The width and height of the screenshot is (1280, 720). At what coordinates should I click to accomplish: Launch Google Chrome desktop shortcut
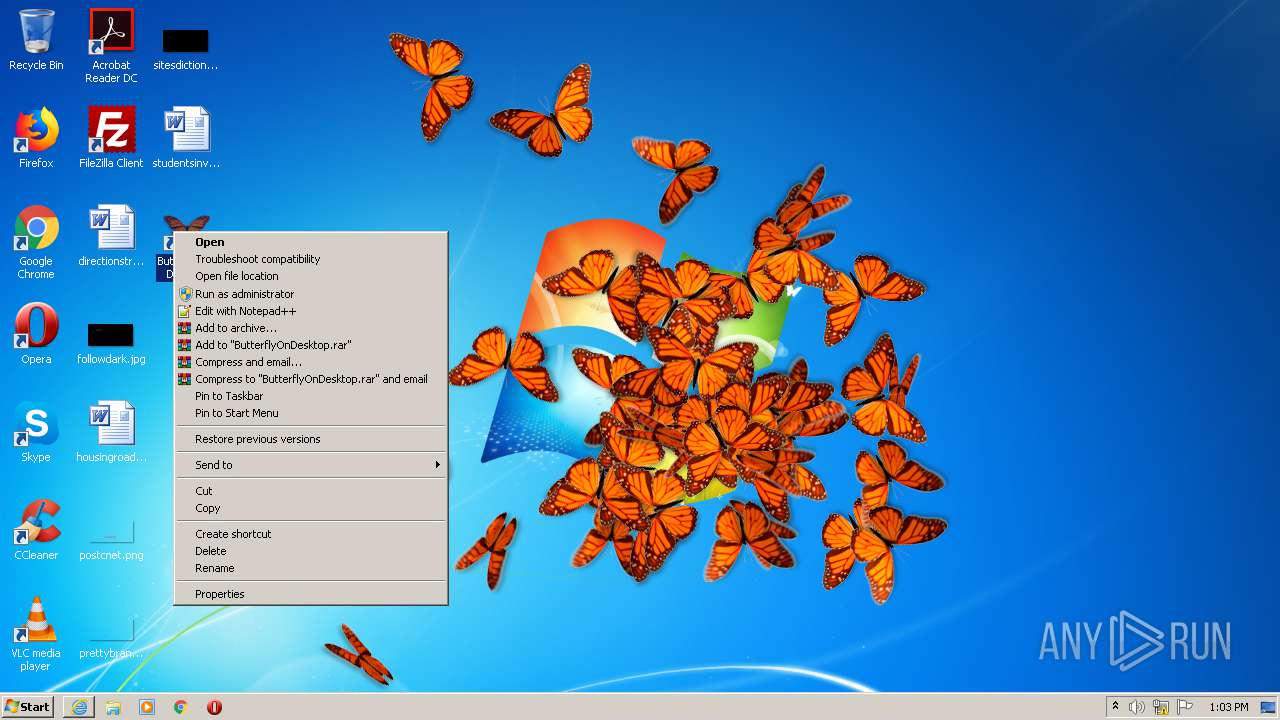(36, 243)
